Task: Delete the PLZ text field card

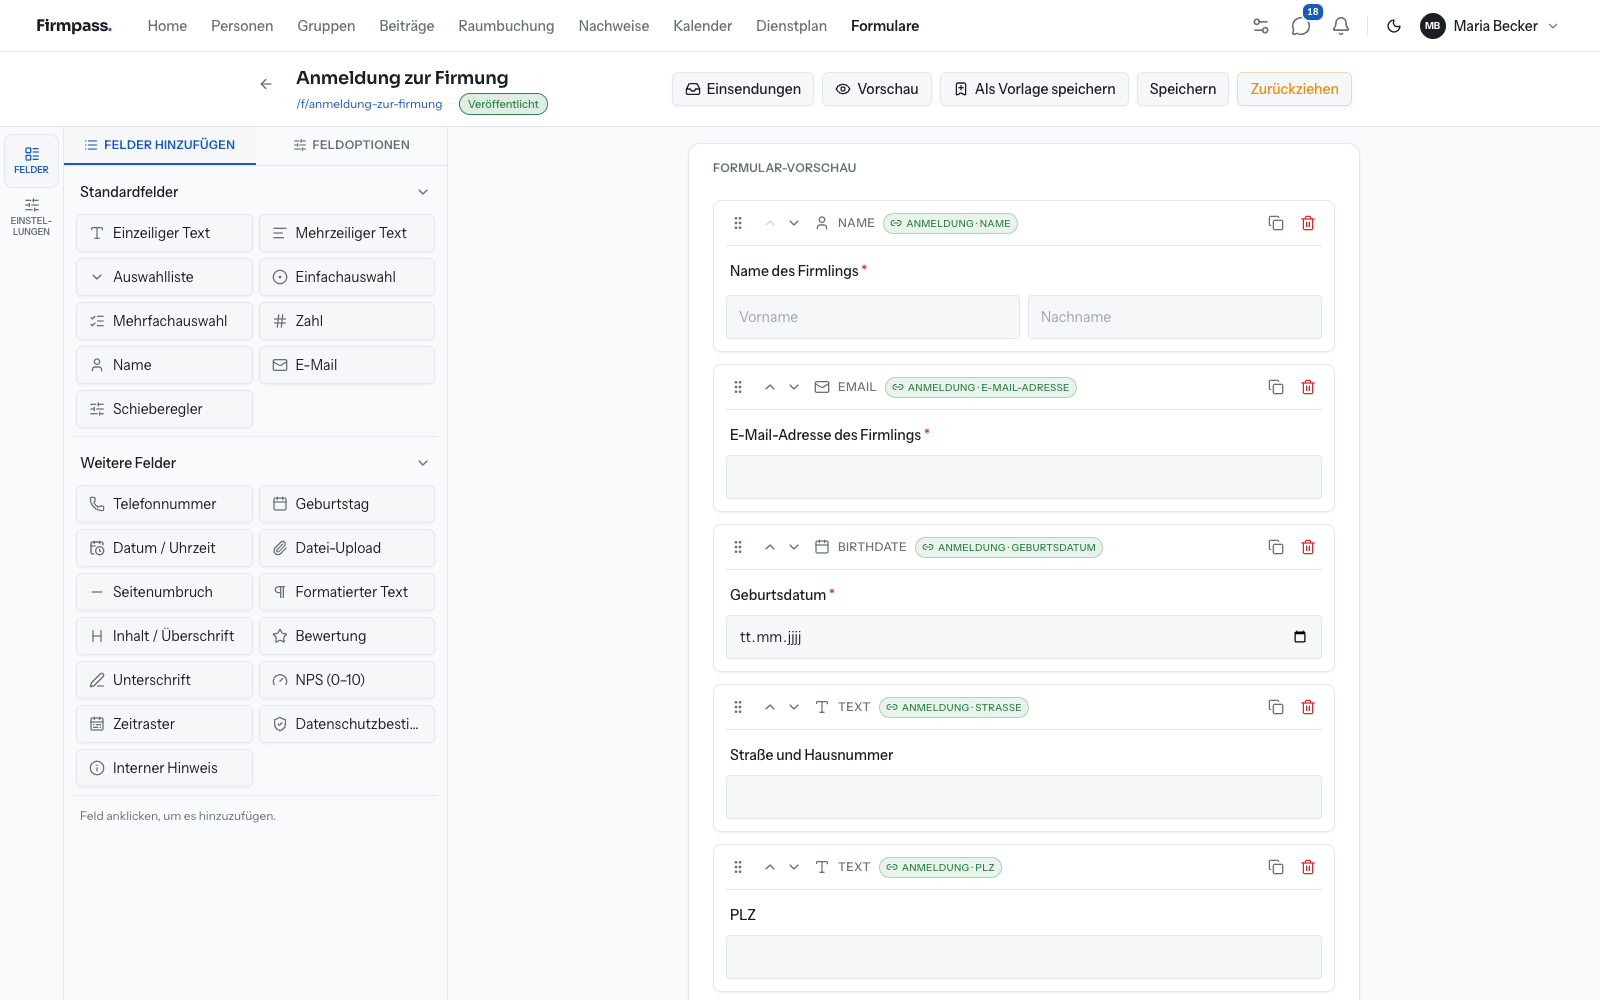Action: click(x=1308, y=867)
